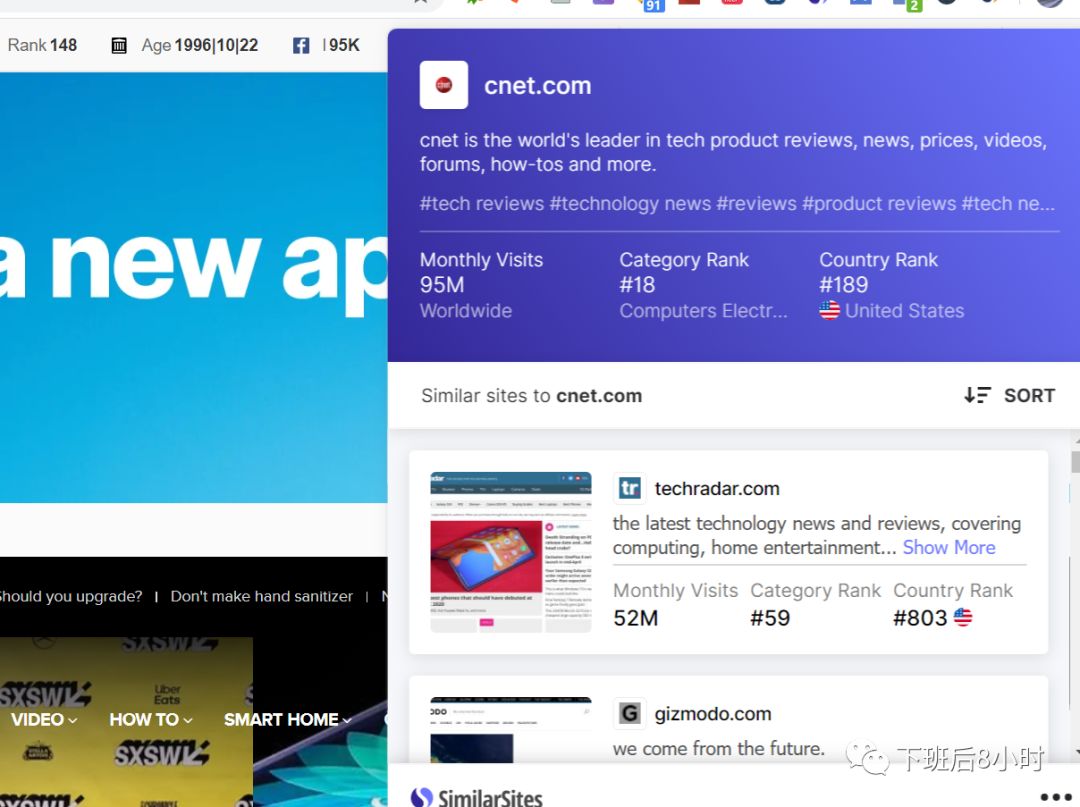Click the gizmodo.com page thumbnail
This screenshot has height=807, width=1080.
tap(510, 730)
